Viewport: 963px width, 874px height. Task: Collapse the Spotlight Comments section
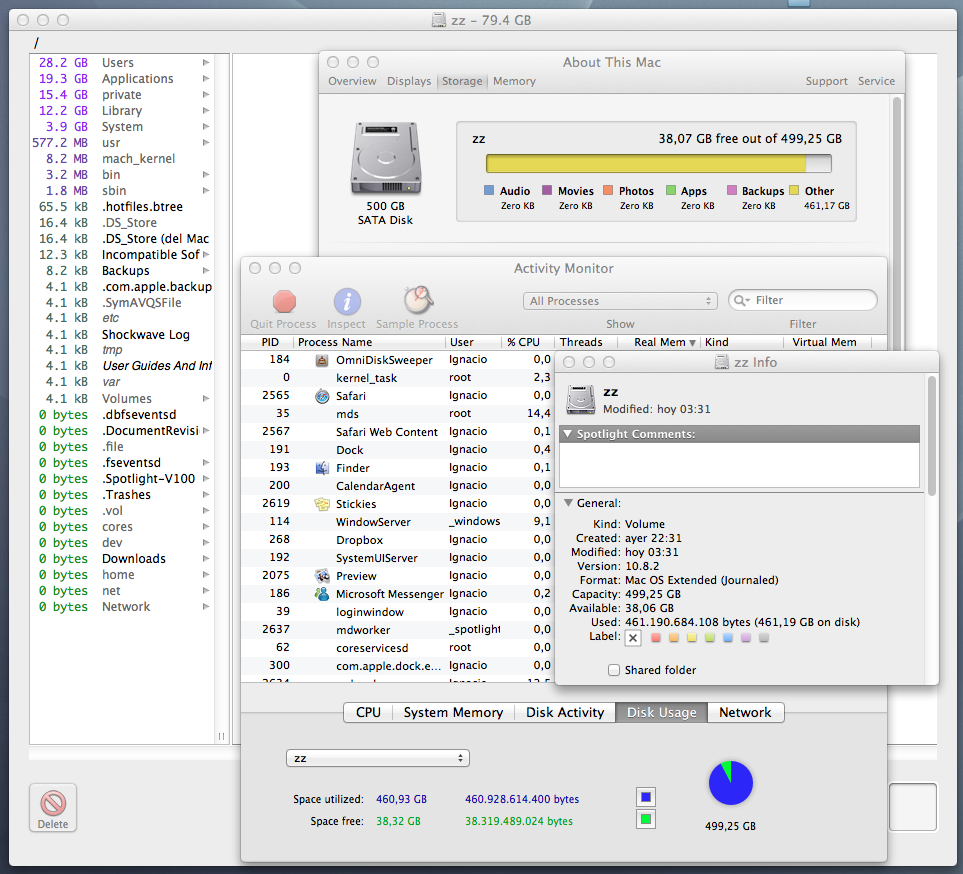point(568,434)
